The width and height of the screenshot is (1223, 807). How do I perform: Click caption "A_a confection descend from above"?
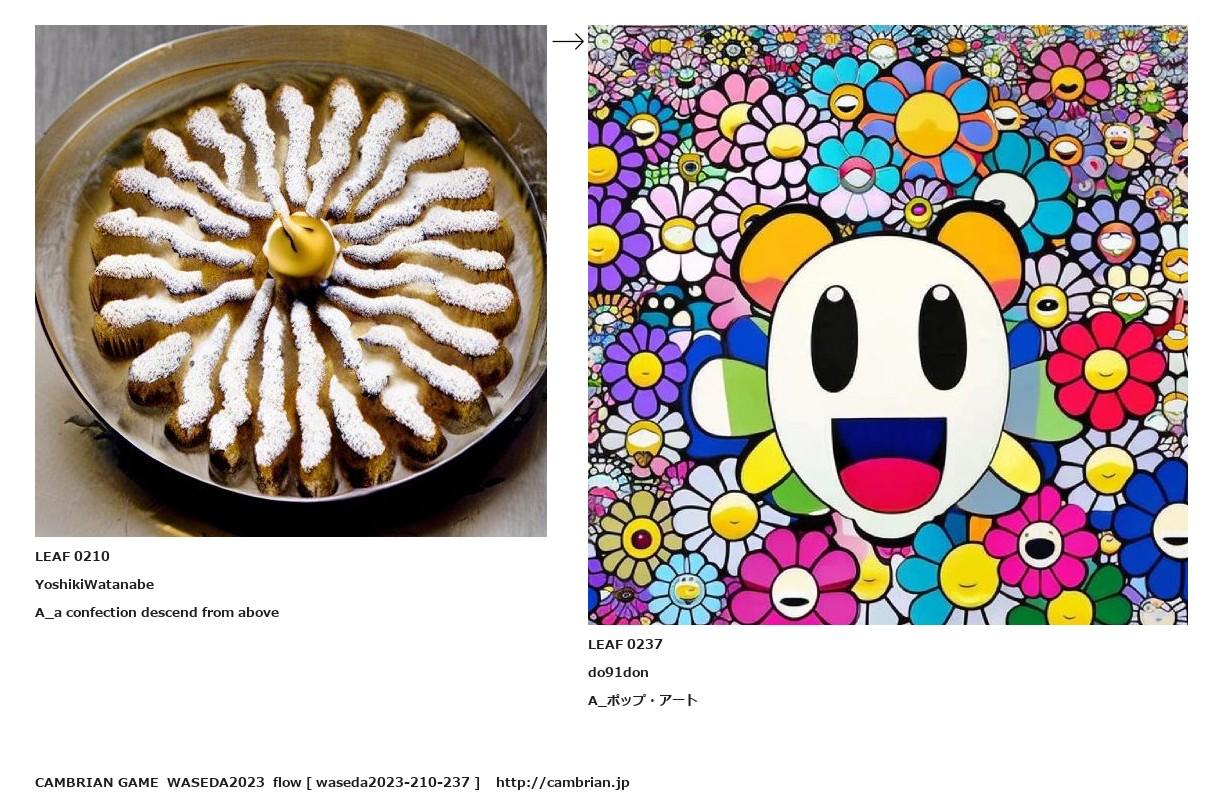click(157, 613)
